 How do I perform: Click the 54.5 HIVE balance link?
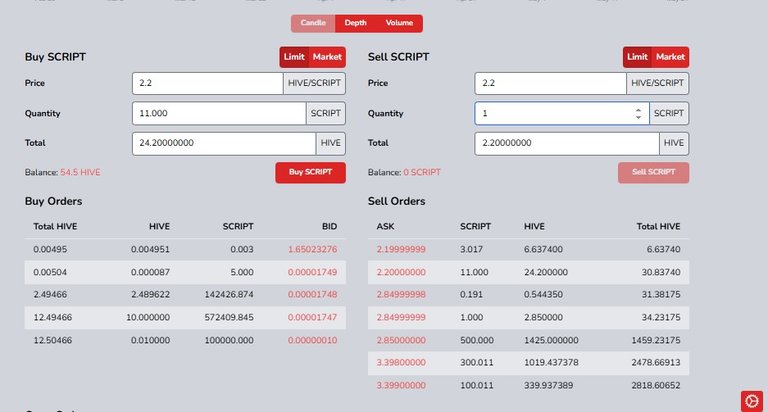coord(80,172)
